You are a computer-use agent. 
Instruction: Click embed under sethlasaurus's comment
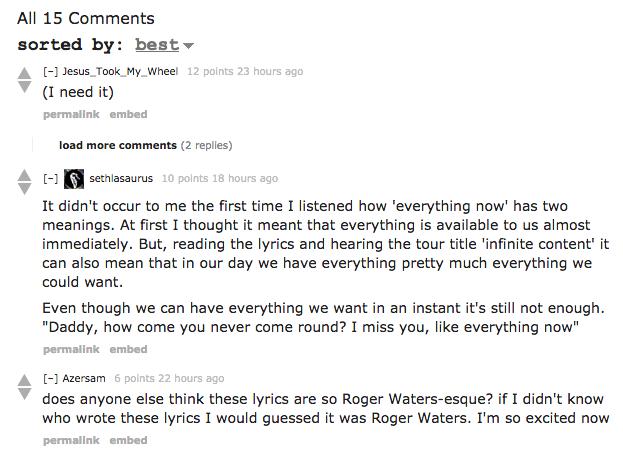pos(128,349)
